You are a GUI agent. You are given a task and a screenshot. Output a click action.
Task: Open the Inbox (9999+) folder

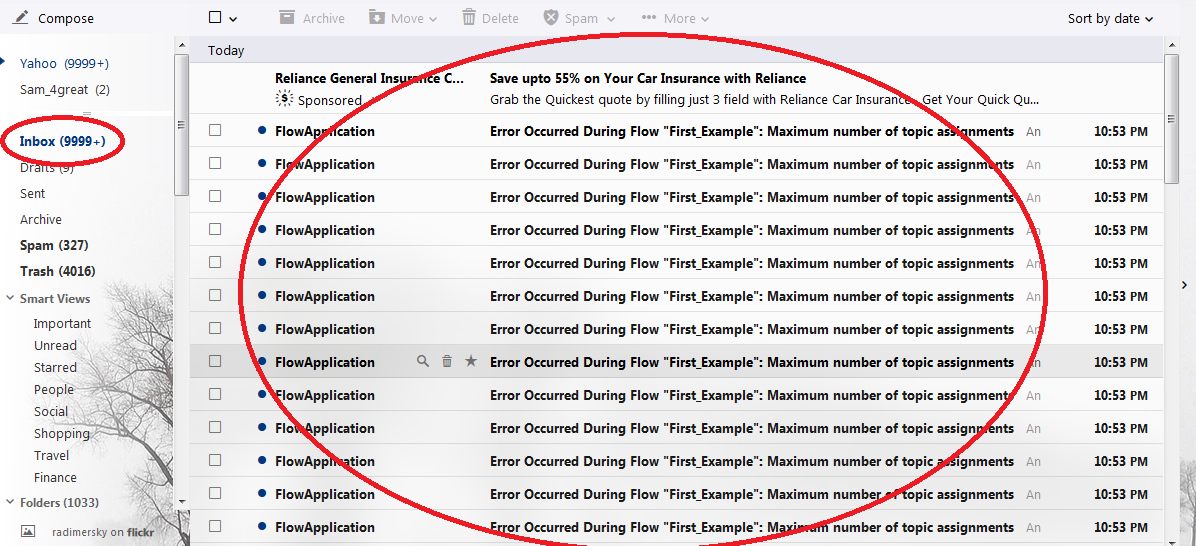[x=63, y=142]
